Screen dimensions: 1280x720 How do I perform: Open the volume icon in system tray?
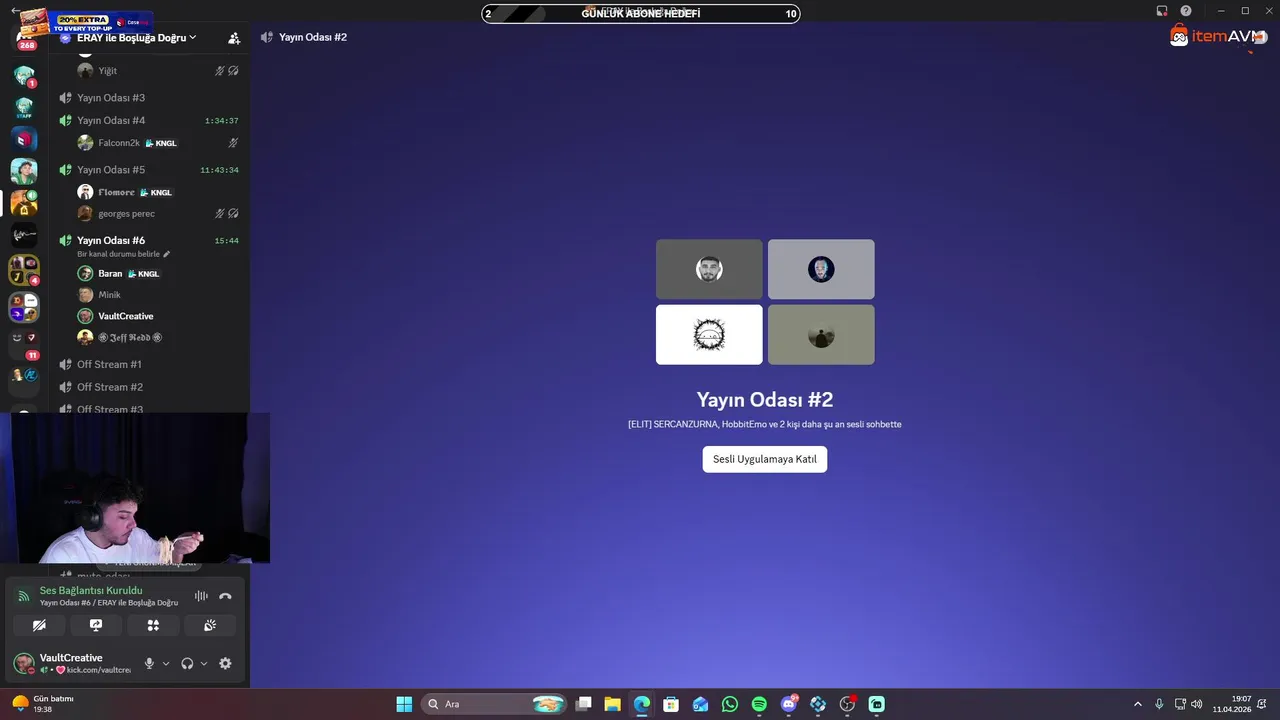[x=1197, y=704]
